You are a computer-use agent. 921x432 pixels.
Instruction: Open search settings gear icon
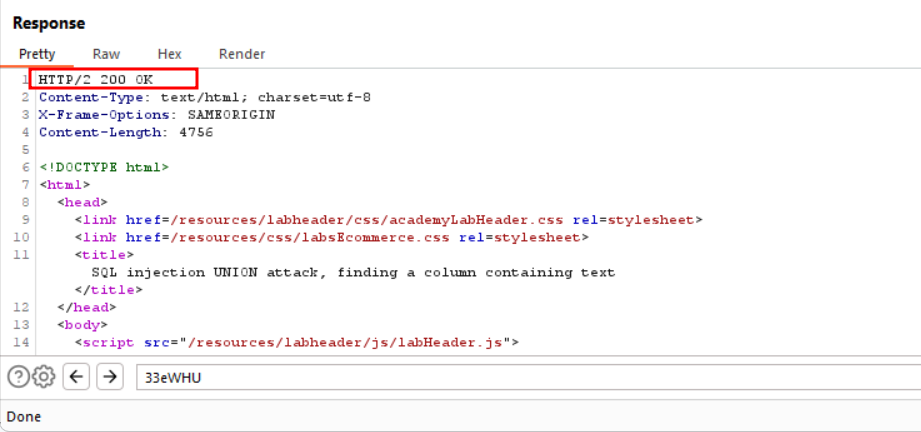(x=43, y=377)
